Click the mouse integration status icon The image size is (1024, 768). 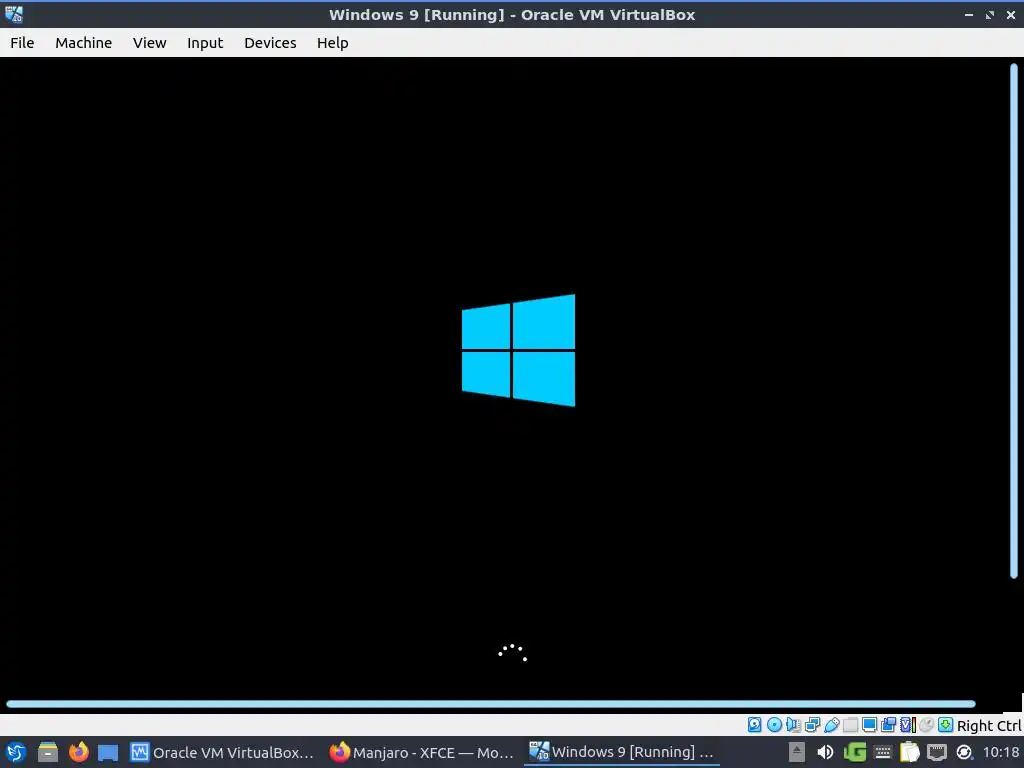926,725
